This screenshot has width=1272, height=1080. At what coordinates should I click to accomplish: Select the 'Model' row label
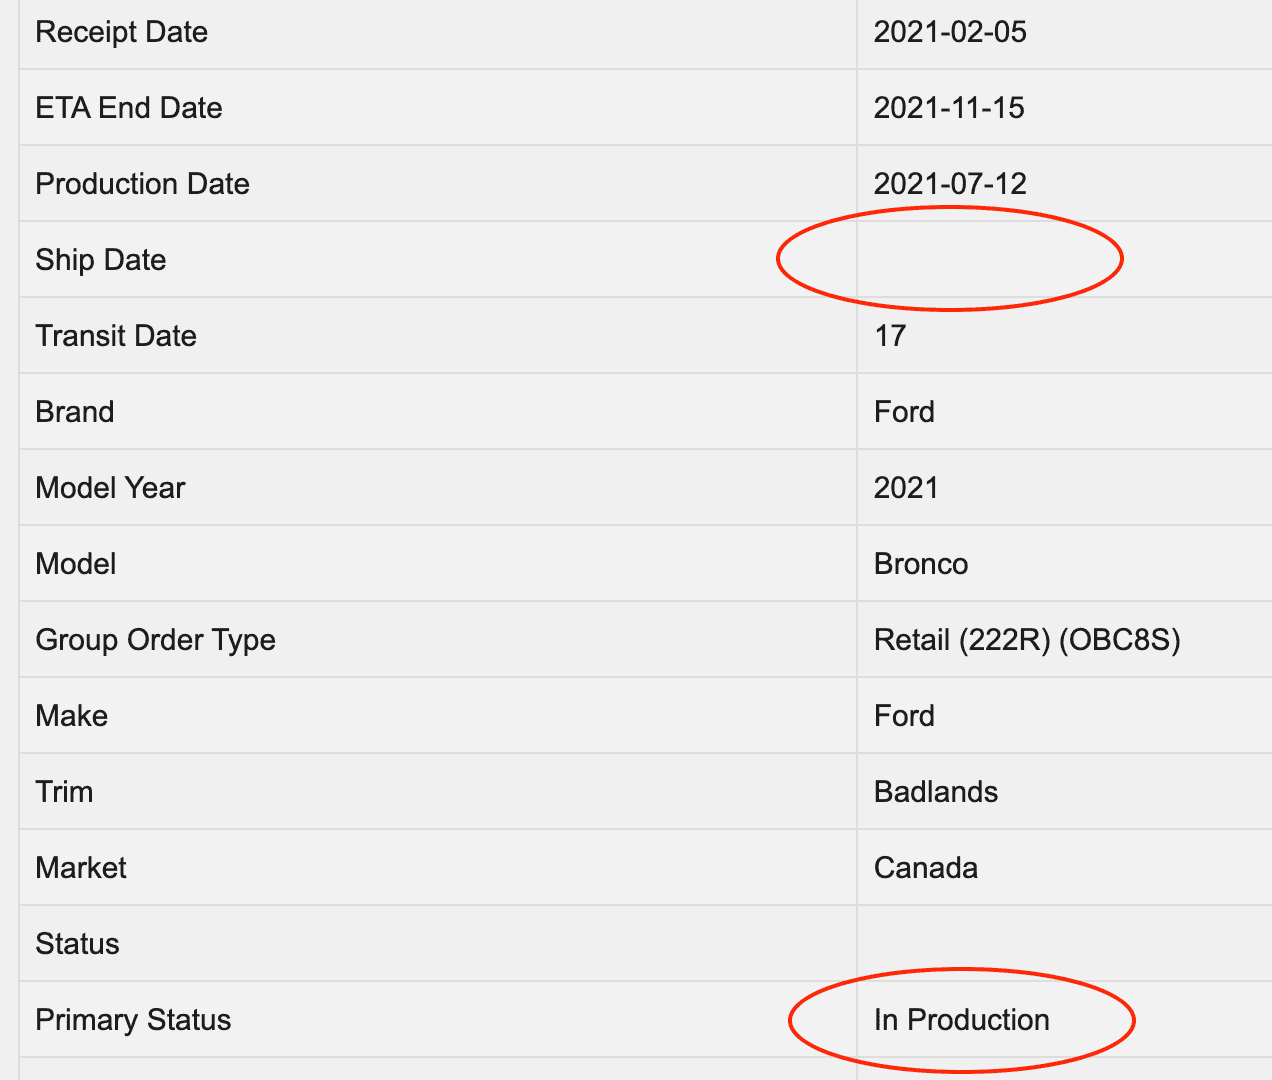(76, 564)
